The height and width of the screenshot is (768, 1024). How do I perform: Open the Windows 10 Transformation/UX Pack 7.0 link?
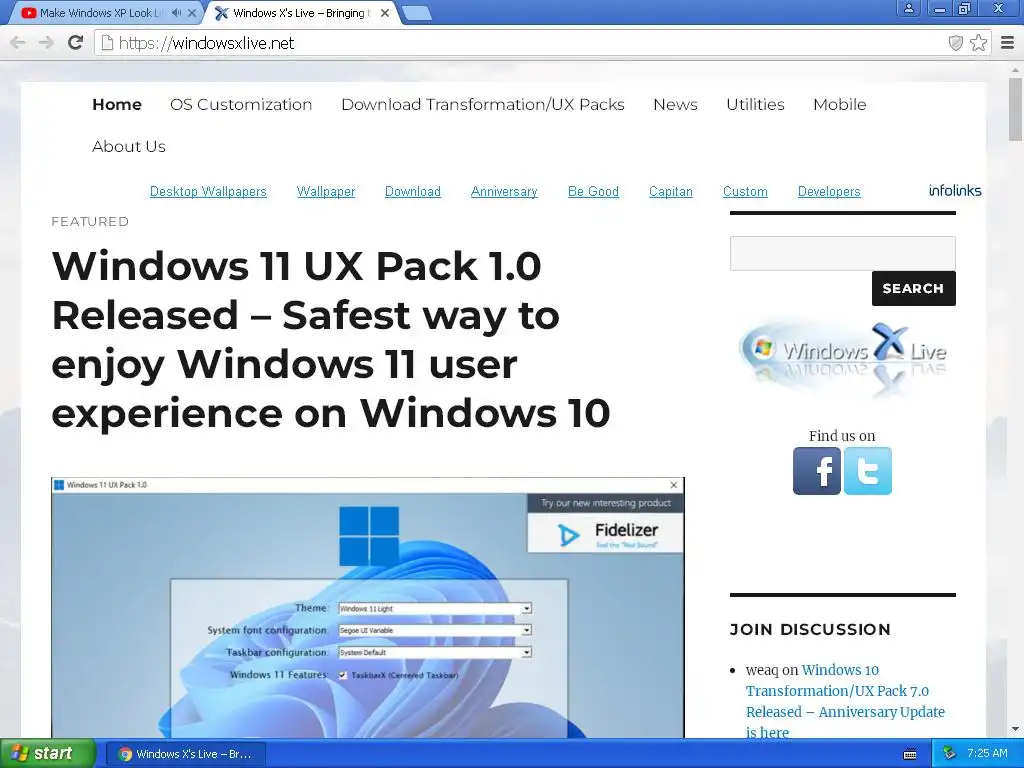click(x=845, y=701)
